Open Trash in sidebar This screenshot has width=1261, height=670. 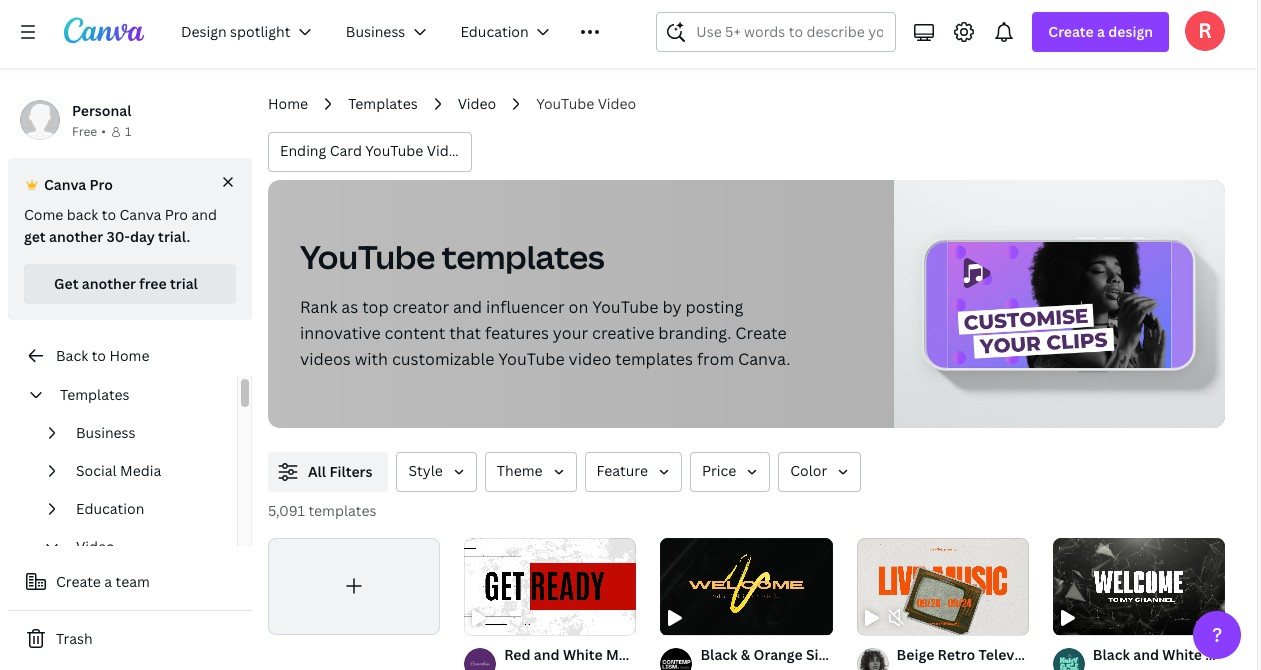coord(74,639)
